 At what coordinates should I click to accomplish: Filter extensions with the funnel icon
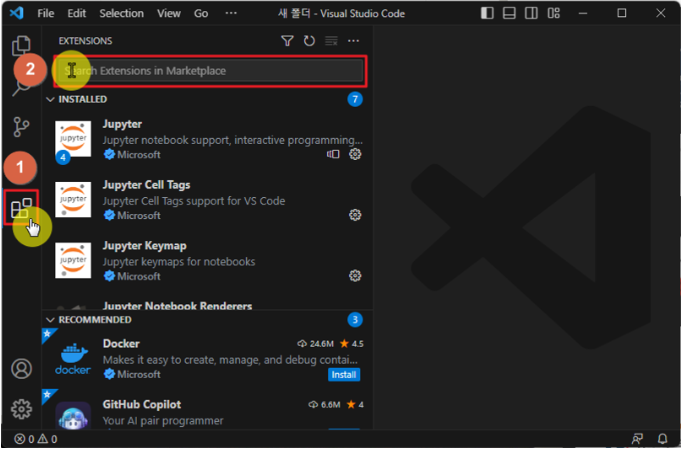pyautogui.click(x=288, y=41)
